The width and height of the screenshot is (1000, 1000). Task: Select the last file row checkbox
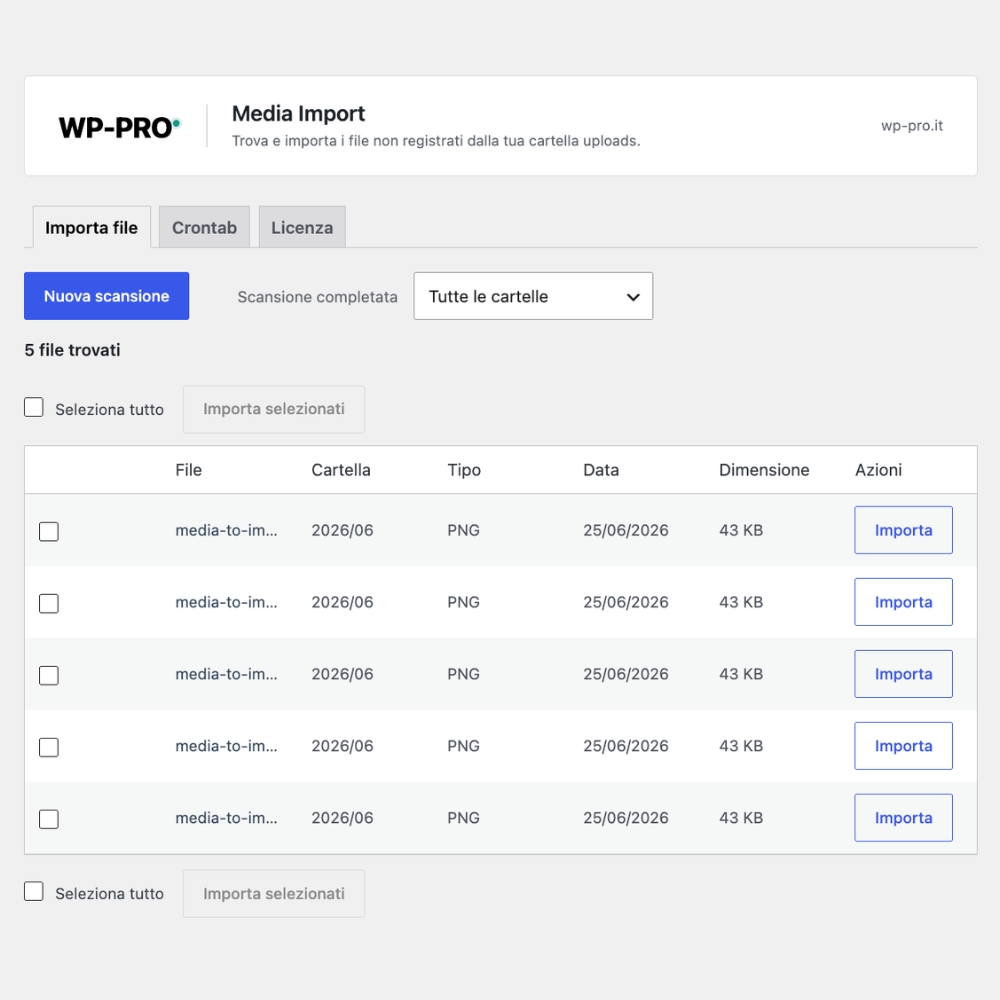[x=48, y=819]
